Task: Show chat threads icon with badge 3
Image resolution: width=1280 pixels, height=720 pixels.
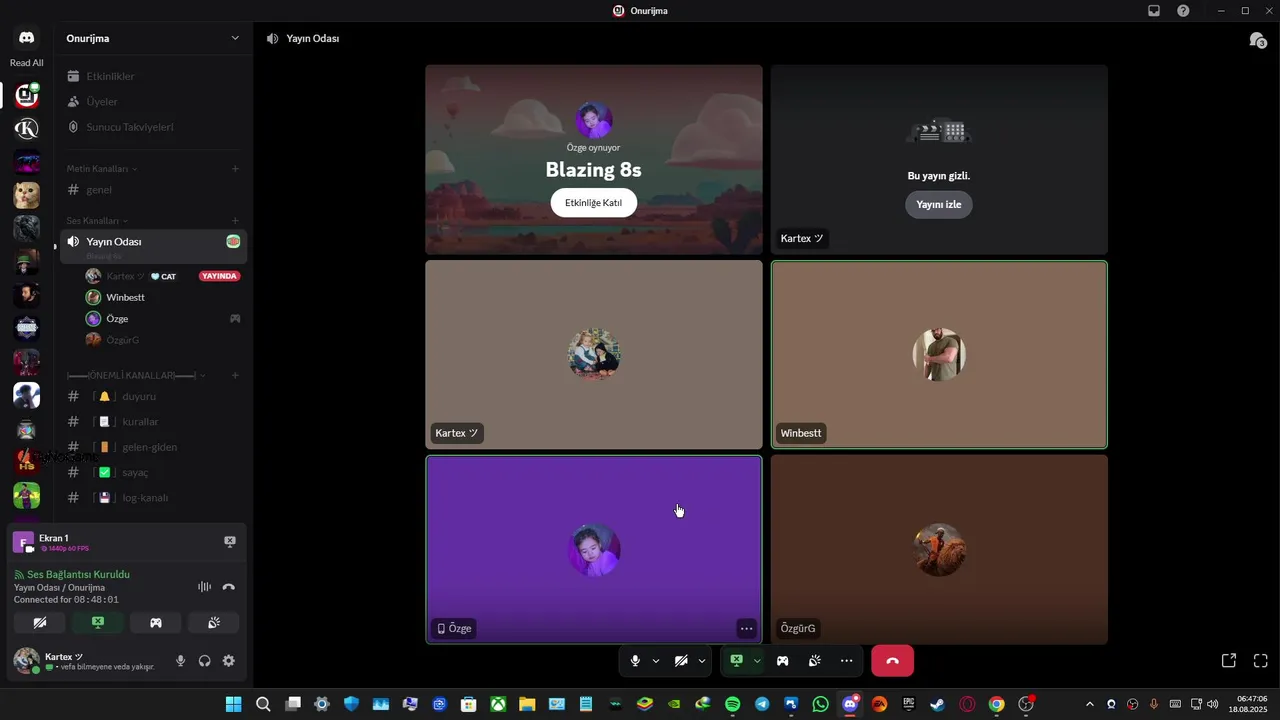Action: tap(1257, 39)
